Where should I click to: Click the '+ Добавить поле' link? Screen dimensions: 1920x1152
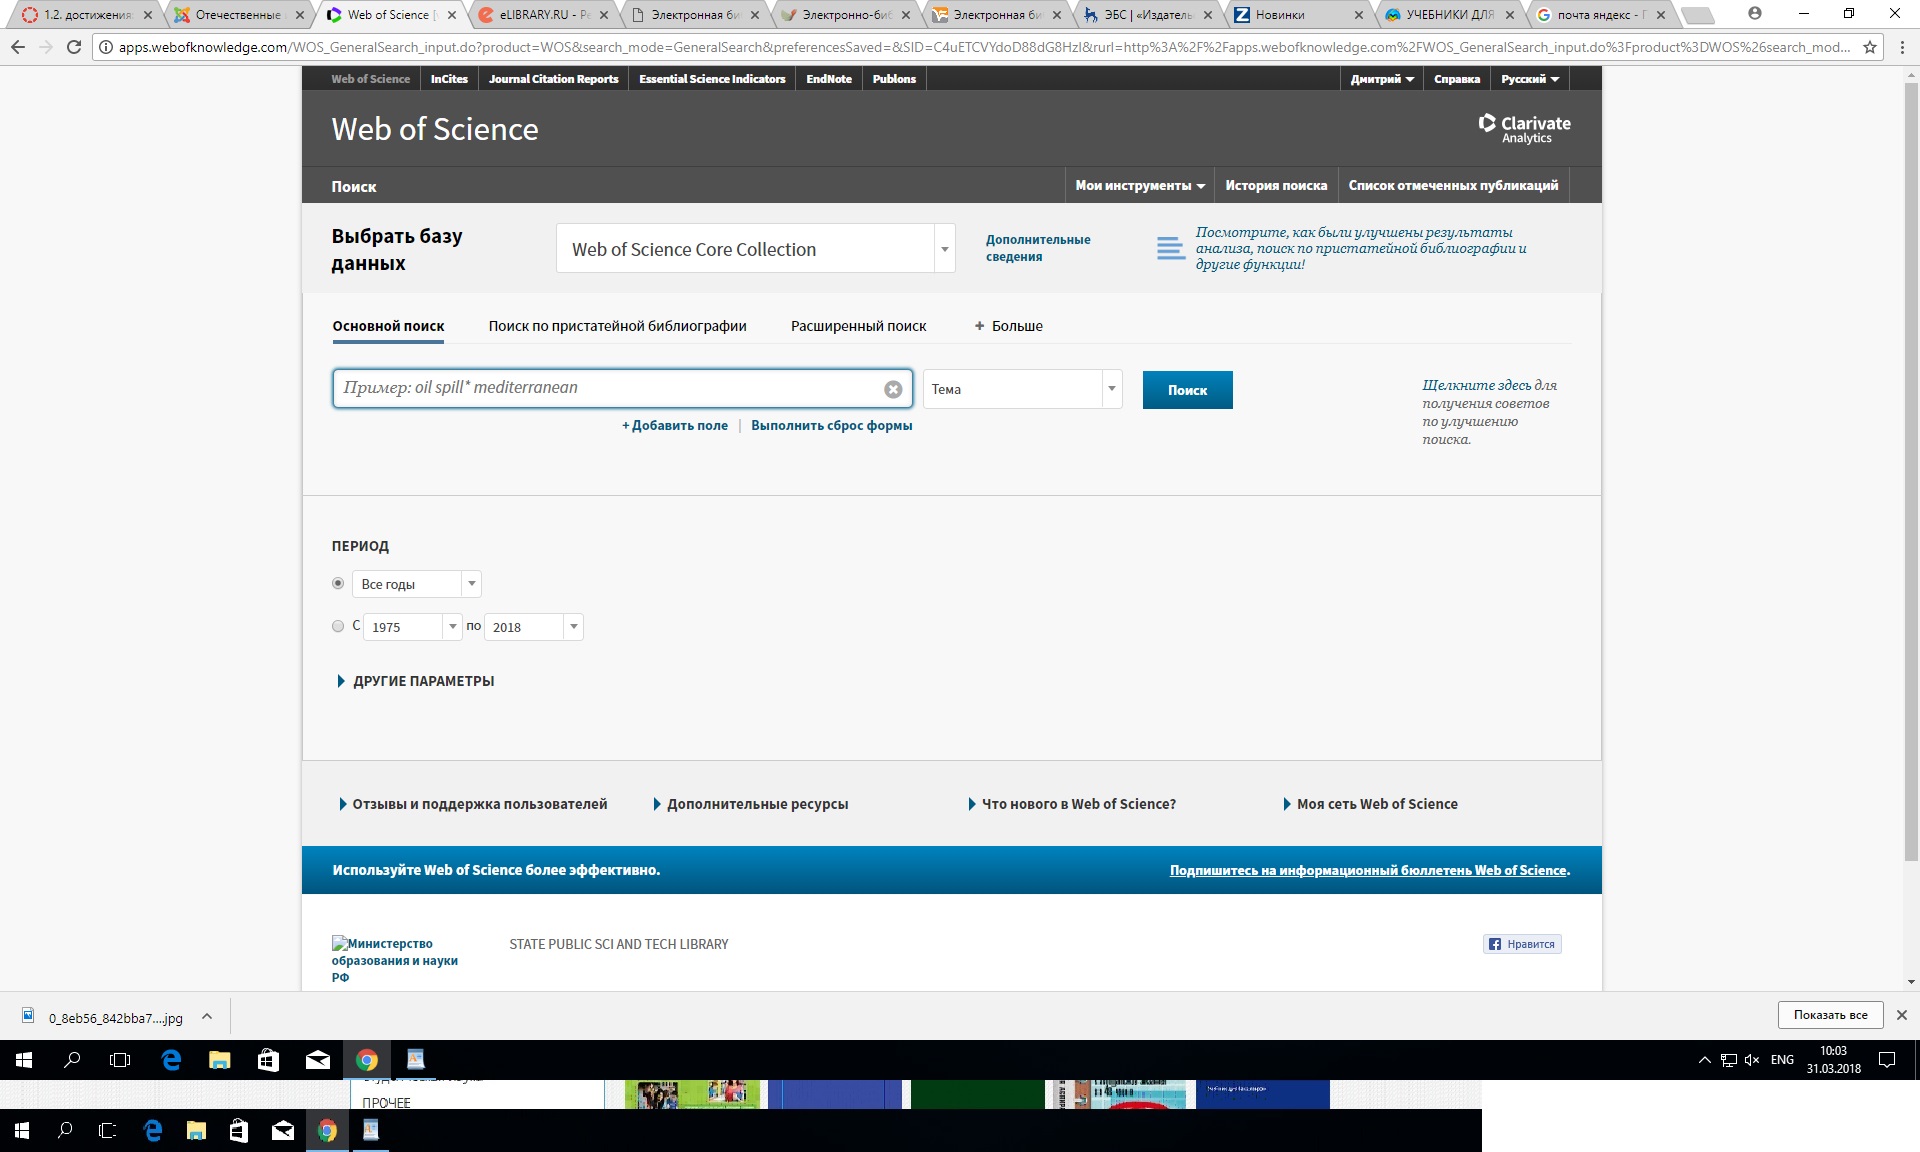[x=675, y=426]
